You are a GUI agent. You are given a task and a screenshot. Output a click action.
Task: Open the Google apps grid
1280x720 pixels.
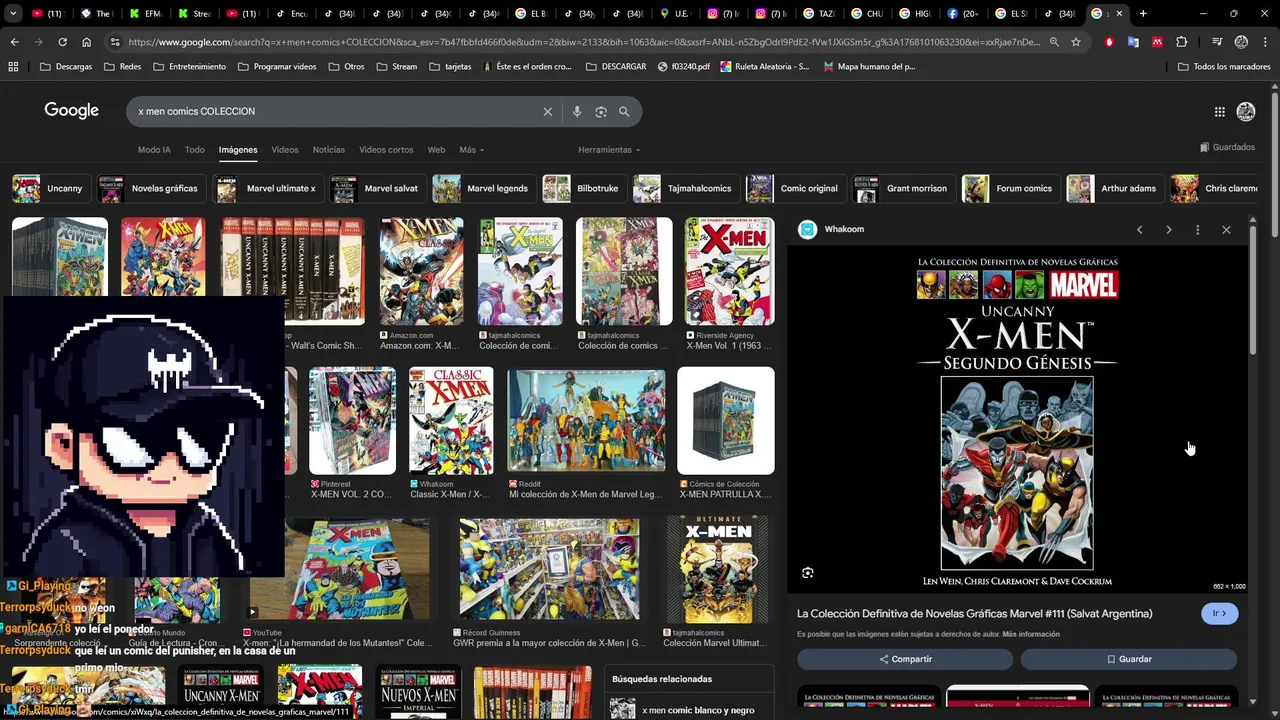point(1219,112)
